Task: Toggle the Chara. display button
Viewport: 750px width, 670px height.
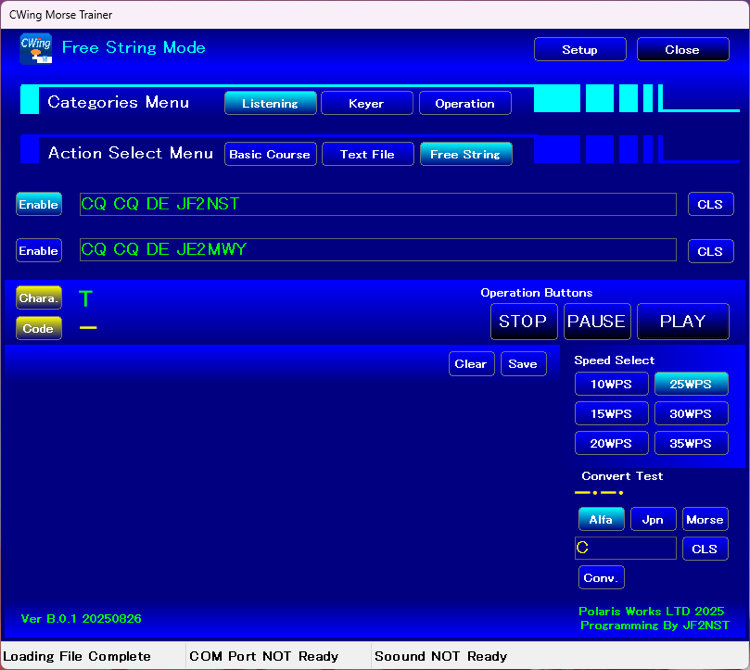Action: [38, 297]
